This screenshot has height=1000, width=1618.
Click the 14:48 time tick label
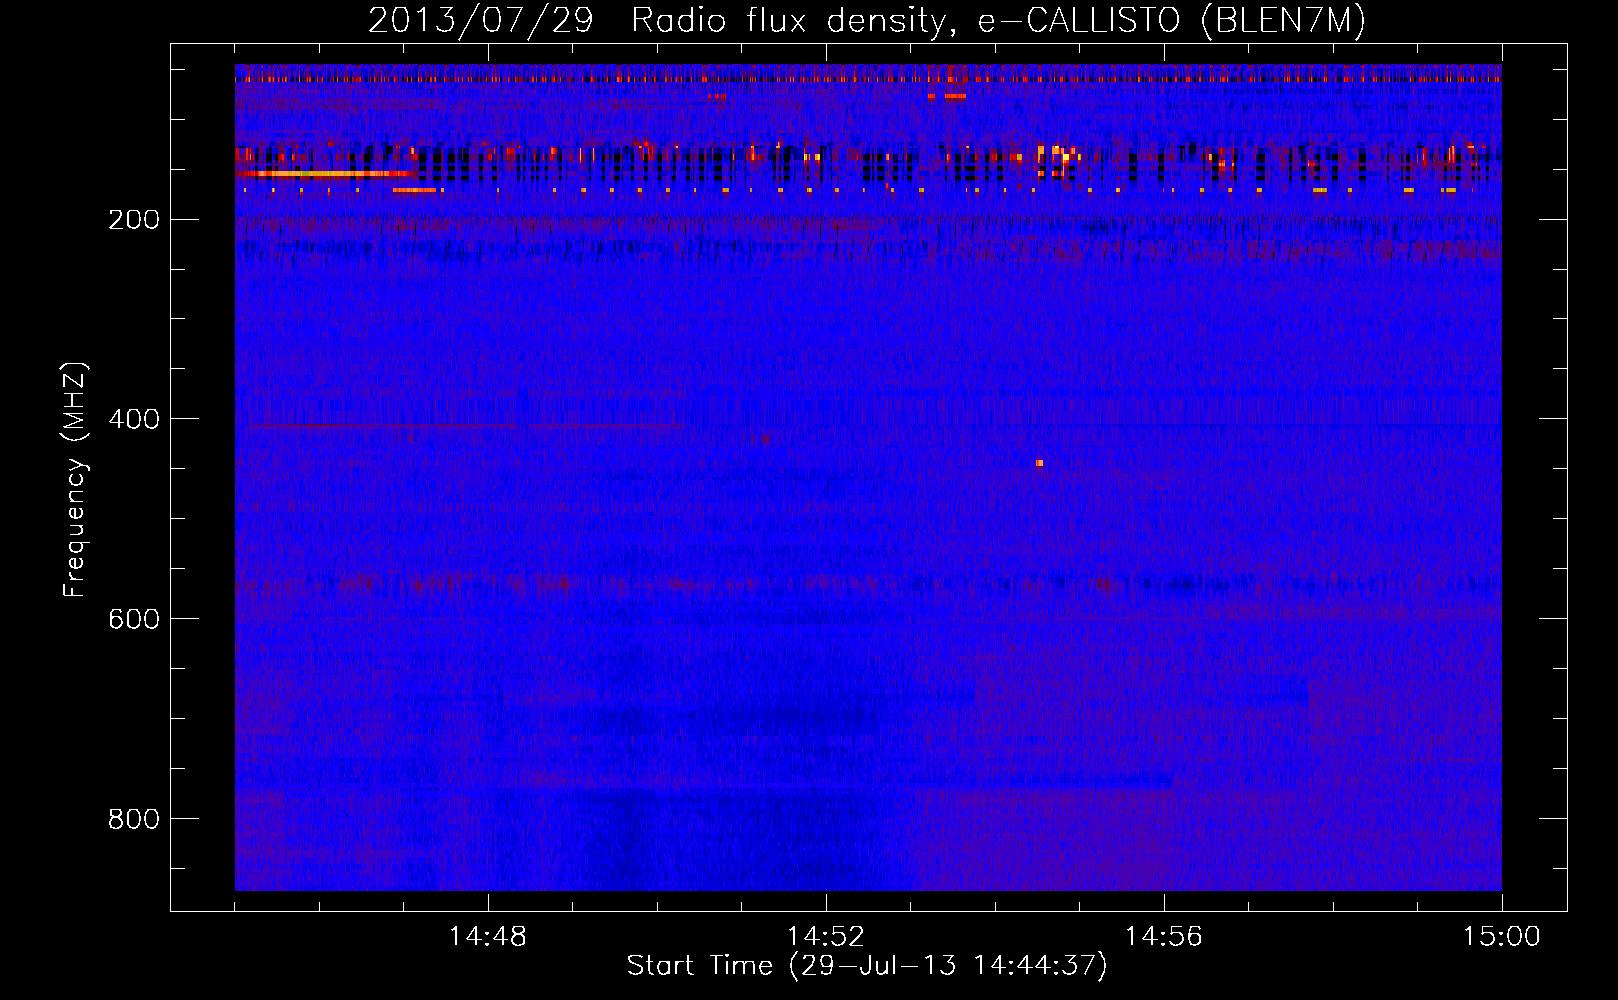(488, 937)
